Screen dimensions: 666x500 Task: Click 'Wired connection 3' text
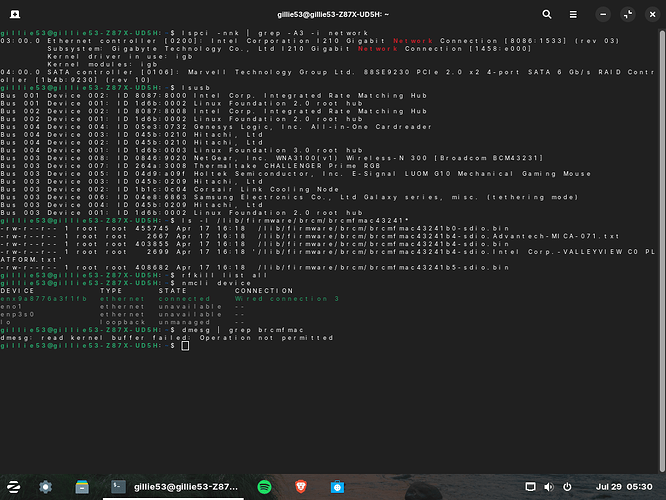coord(287,299)
